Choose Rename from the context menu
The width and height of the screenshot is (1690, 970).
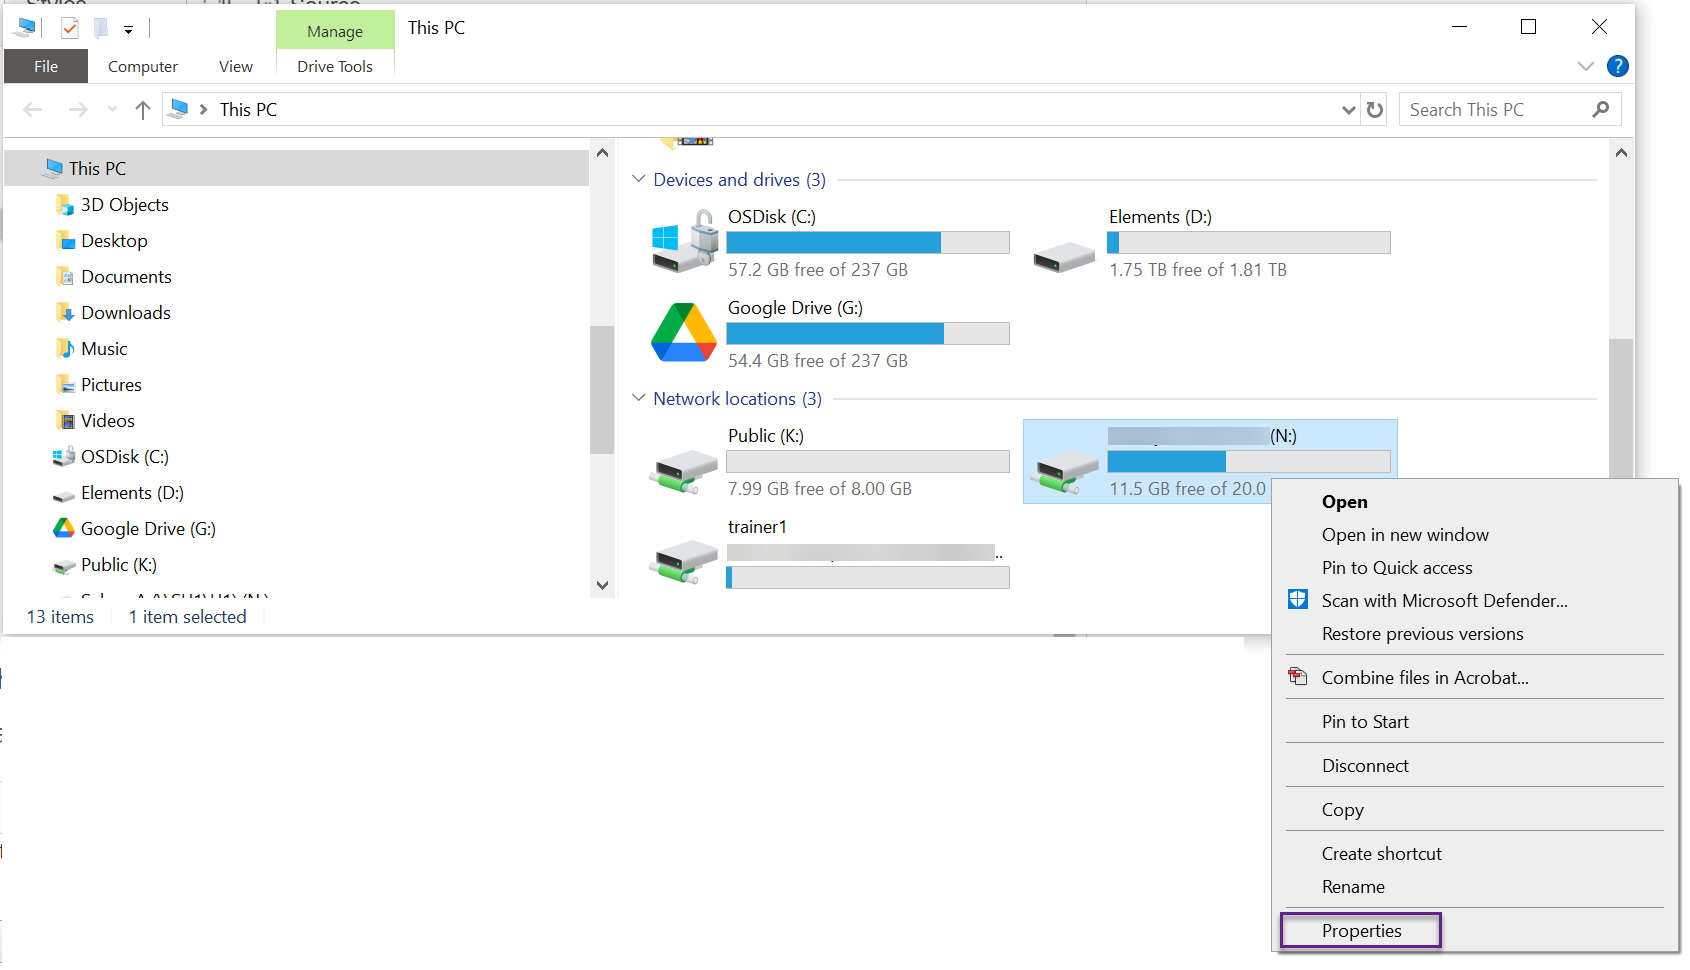[x=1475, y=887]
